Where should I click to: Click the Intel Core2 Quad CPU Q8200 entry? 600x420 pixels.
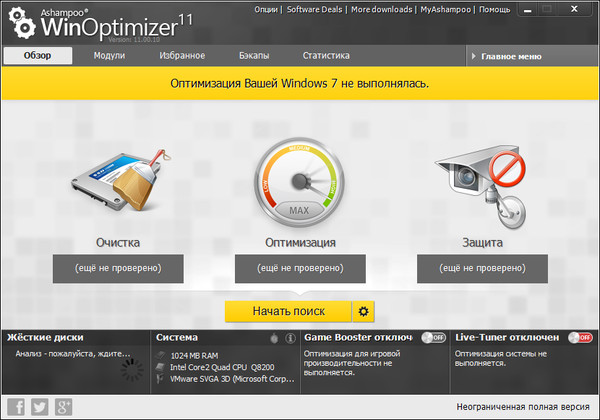[x=222, y=367]
